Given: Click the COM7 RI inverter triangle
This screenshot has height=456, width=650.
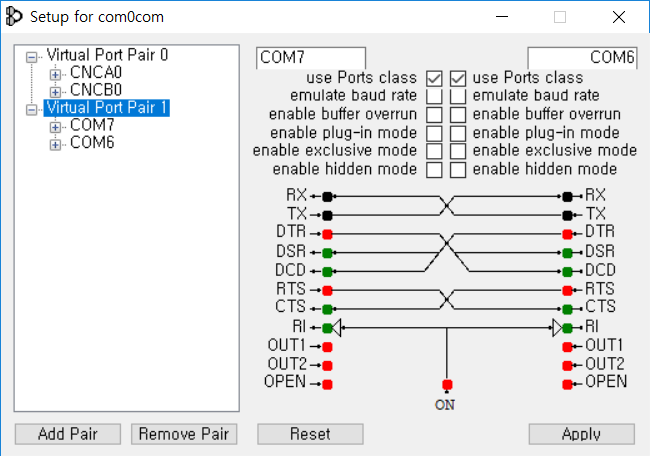Looking at the screenshot, I should (337, 328).
